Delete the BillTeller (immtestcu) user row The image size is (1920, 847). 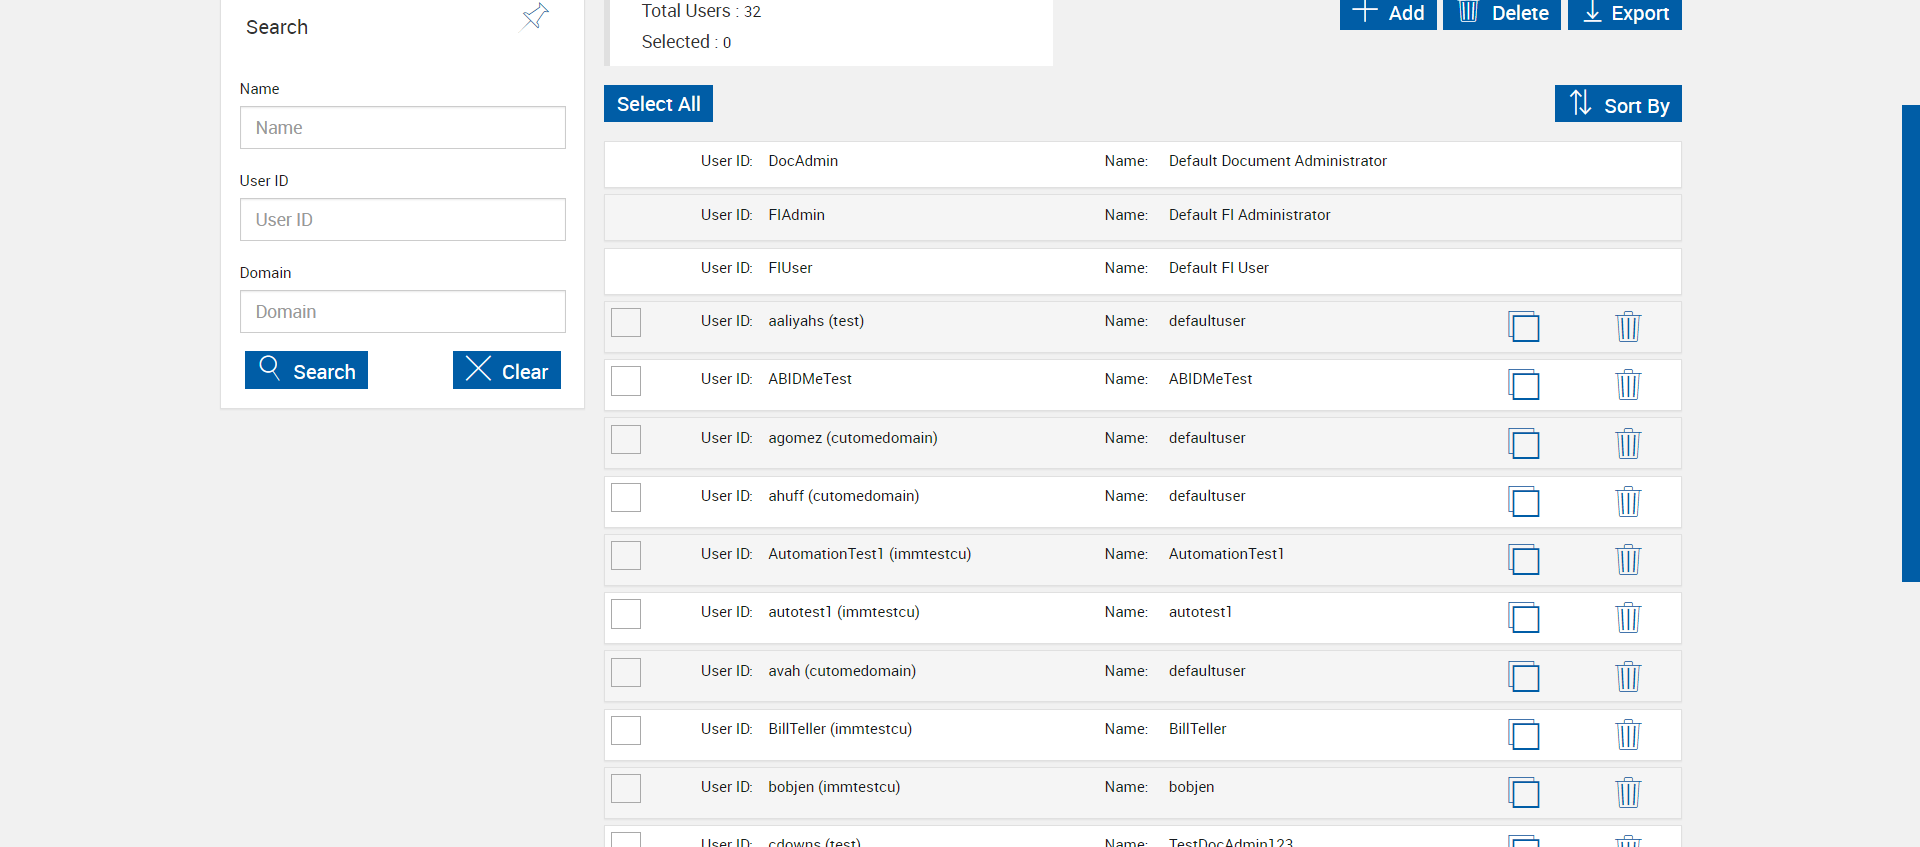tap(1628, 734)
